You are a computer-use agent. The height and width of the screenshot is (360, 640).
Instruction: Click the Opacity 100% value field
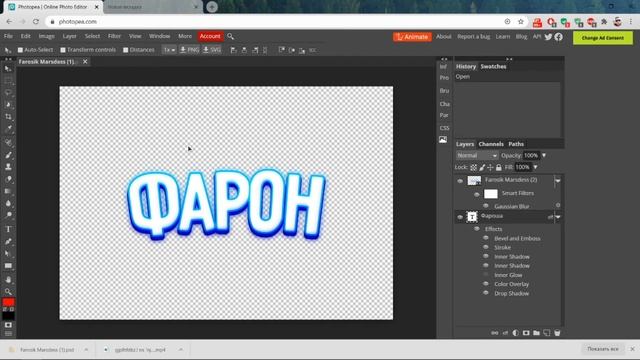click(x=531, y=156)
